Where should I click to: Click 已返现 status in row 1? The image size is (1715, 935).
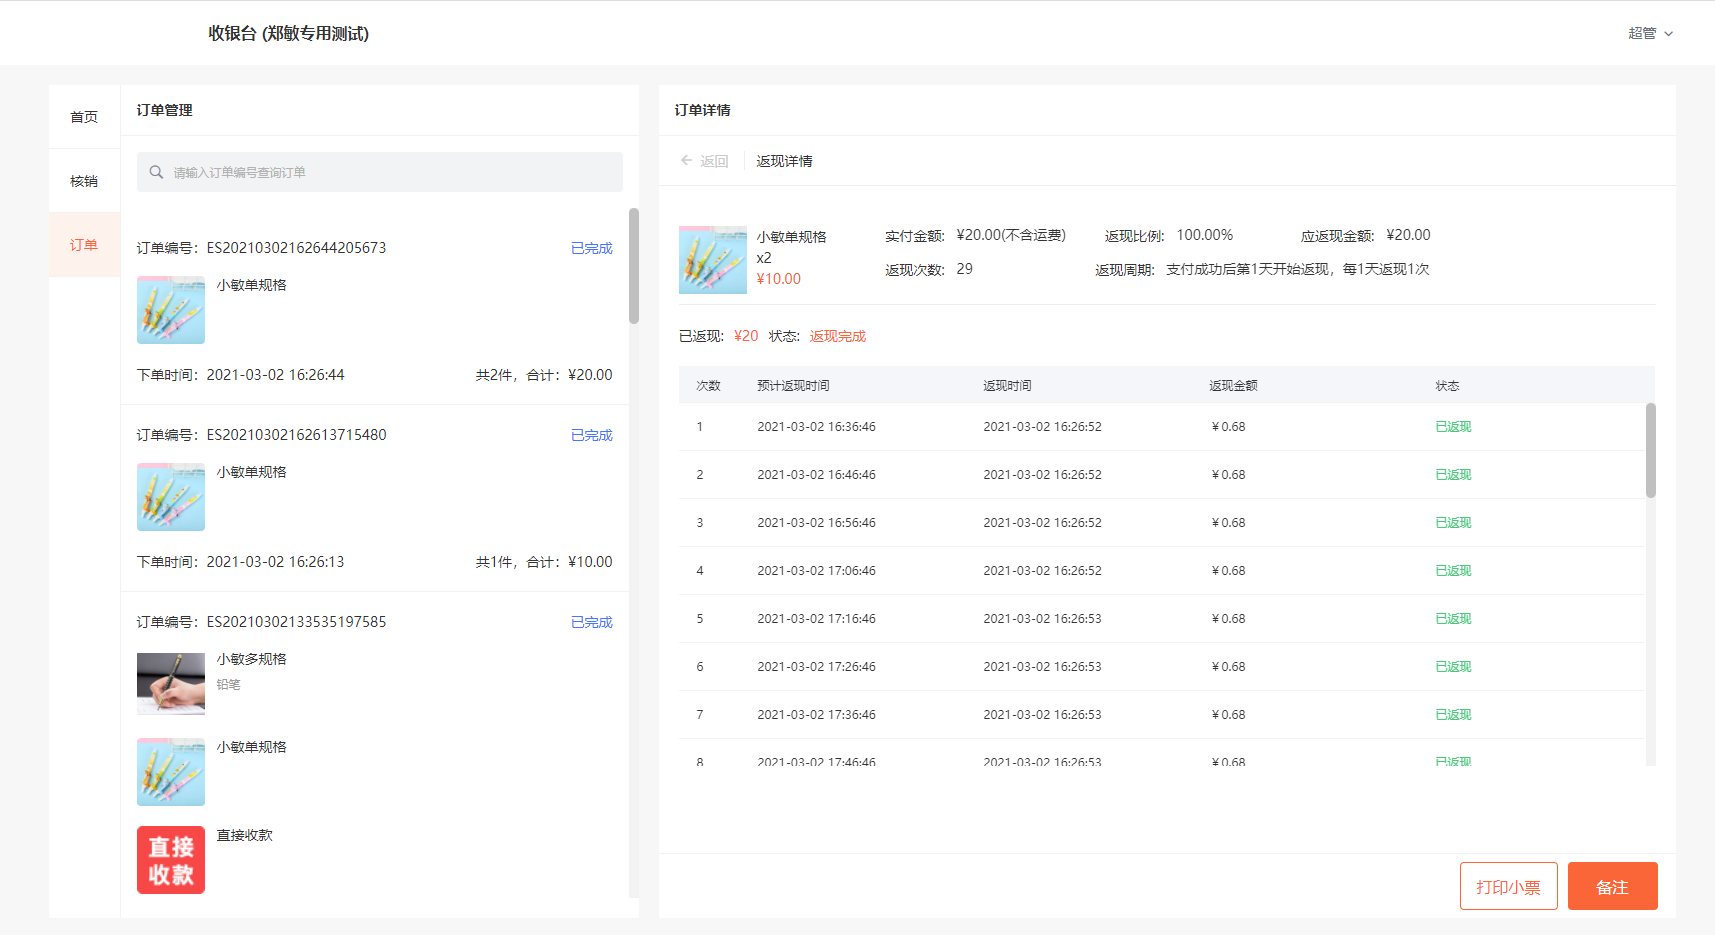coord(1453,427)
